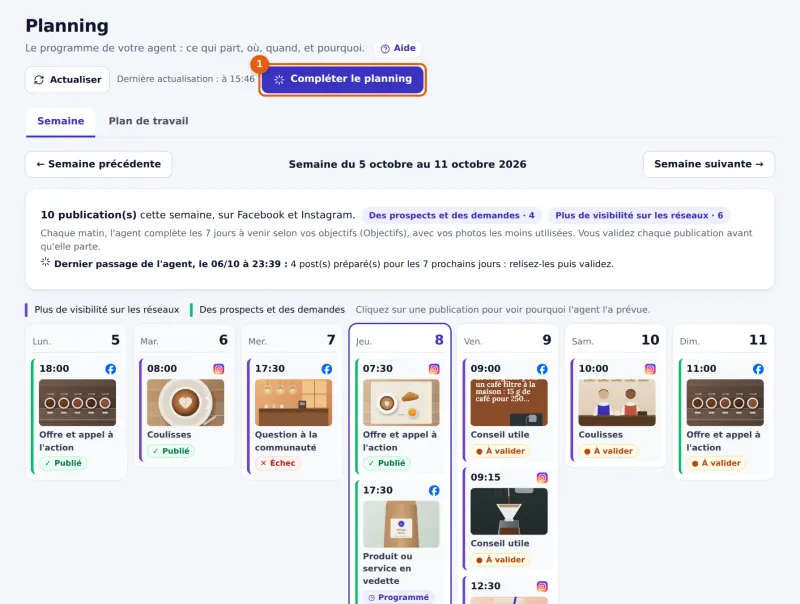Click Monday's Offre et appel à l'action title
Viewport: 800px width, 604px height.
click(x=76, y=441)
